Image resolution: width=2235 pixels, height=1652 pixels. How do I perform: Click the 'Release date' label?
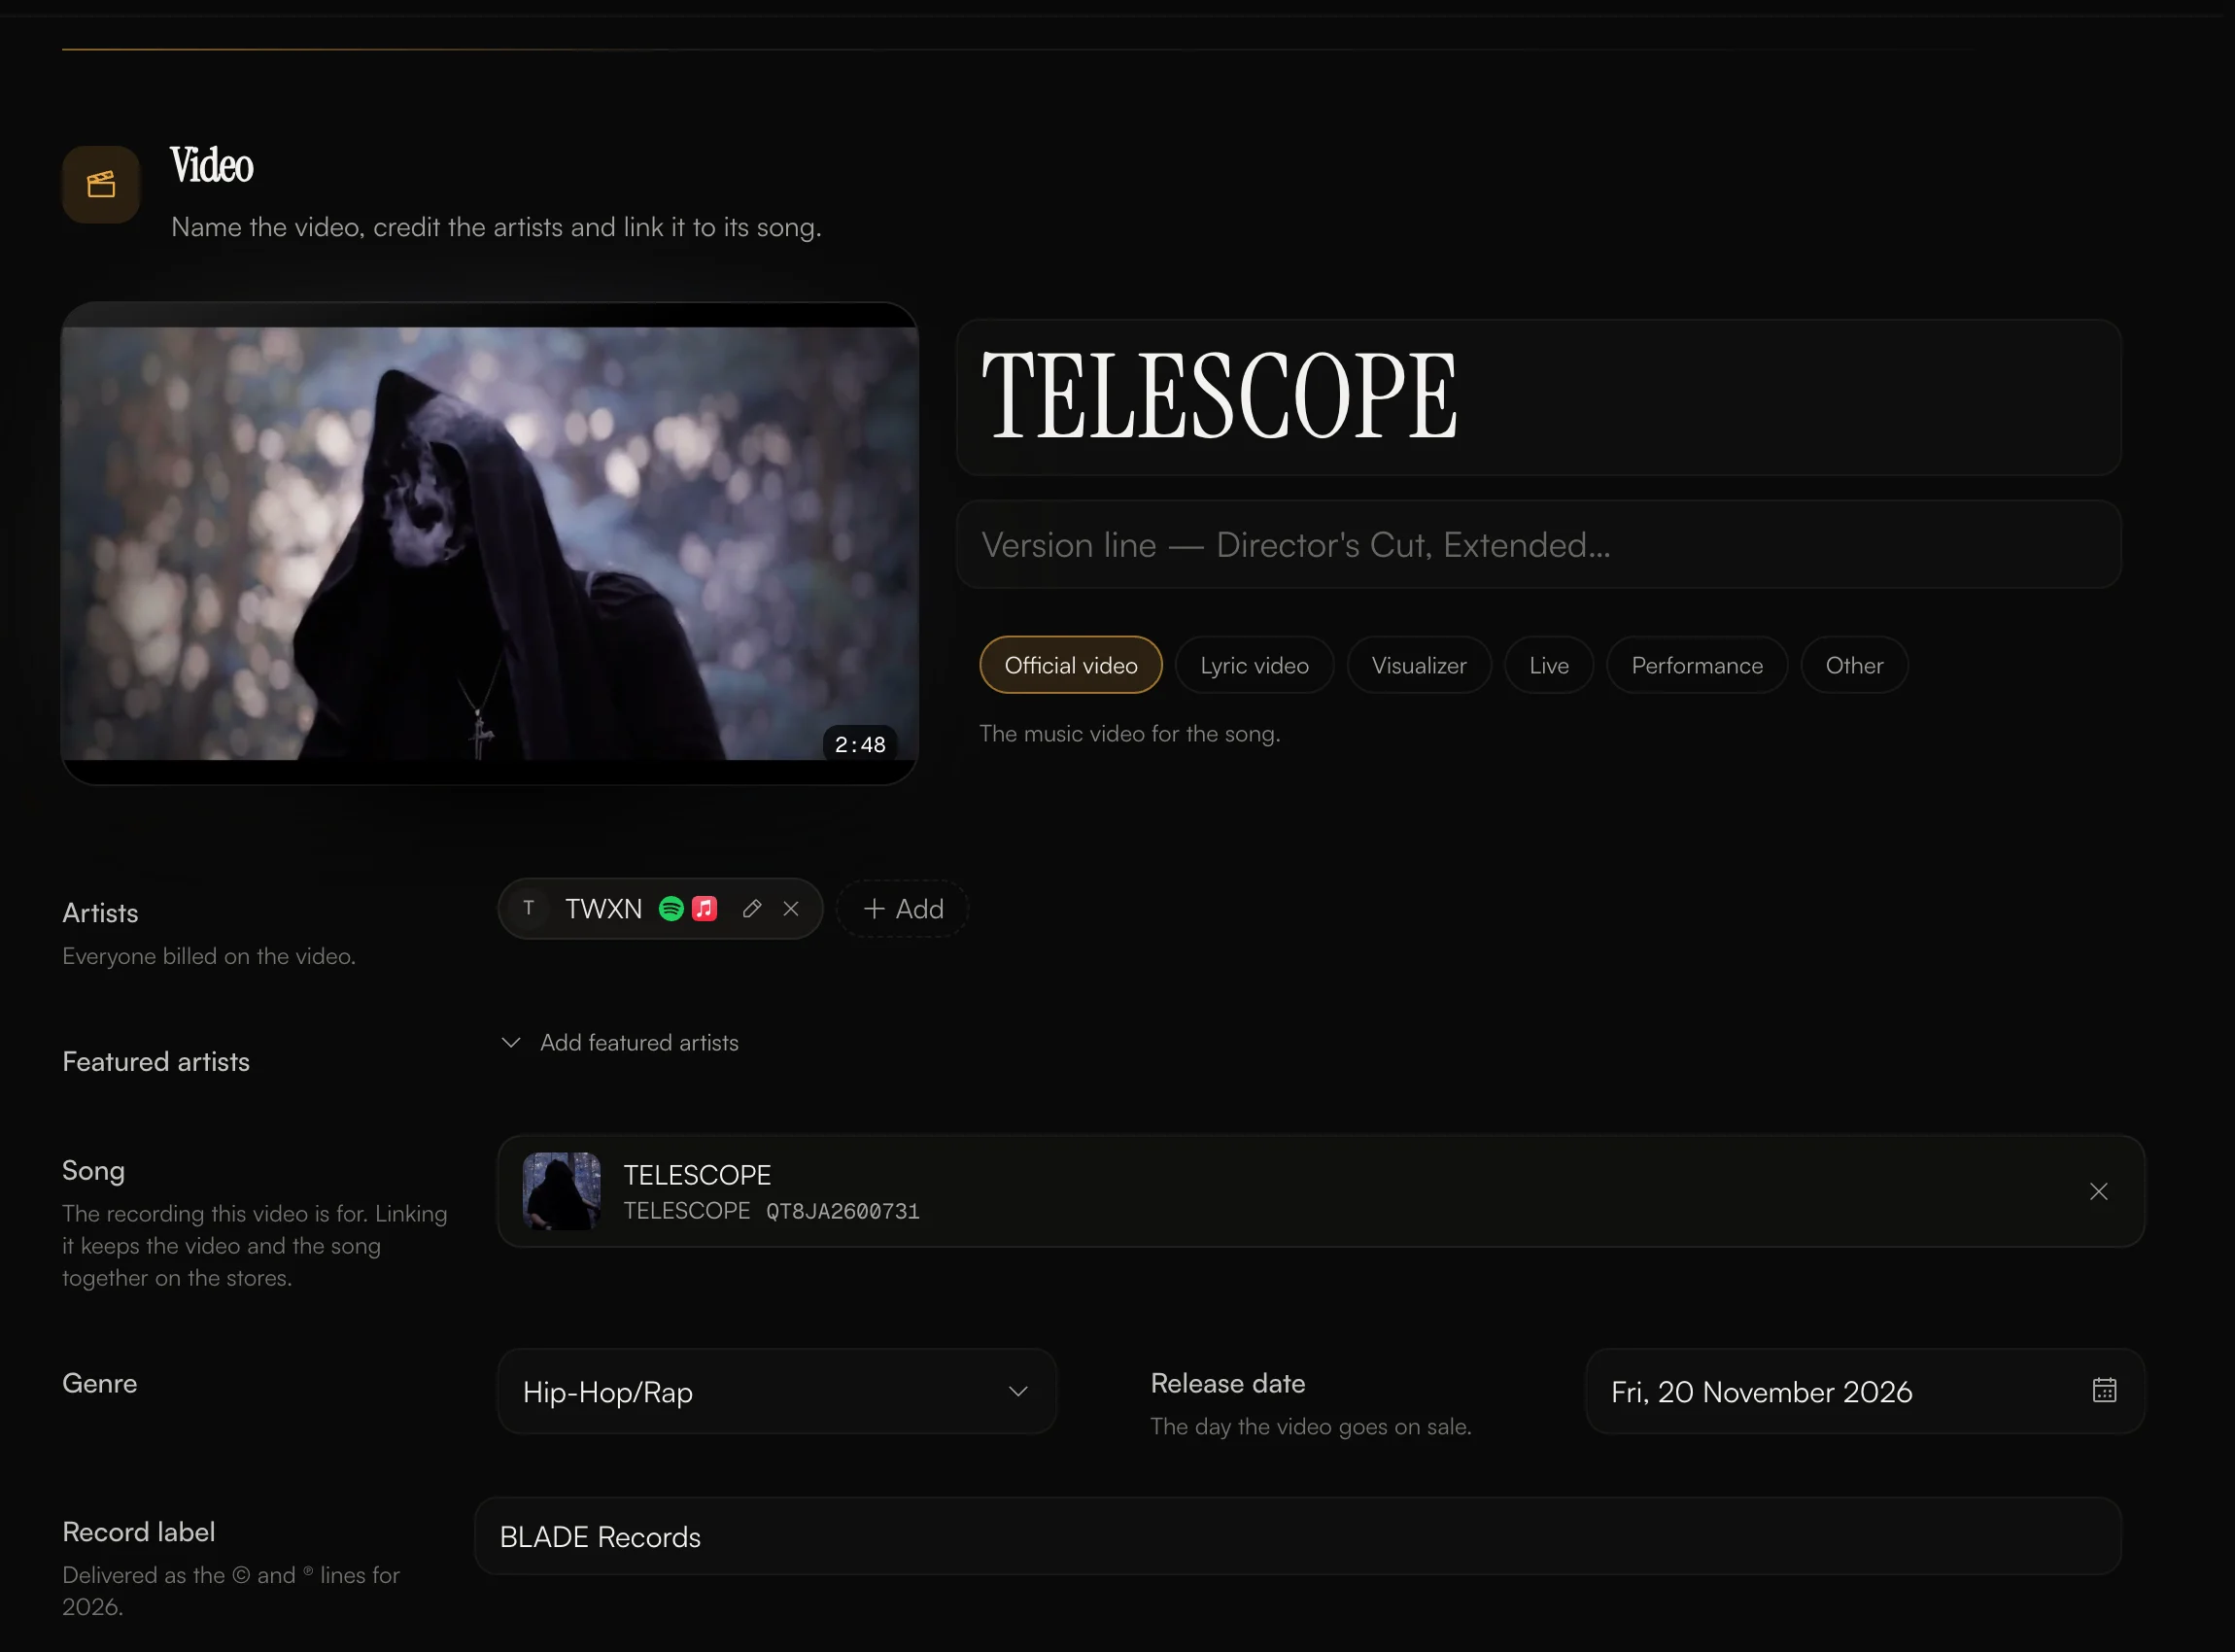[x=1228, y=1383]
